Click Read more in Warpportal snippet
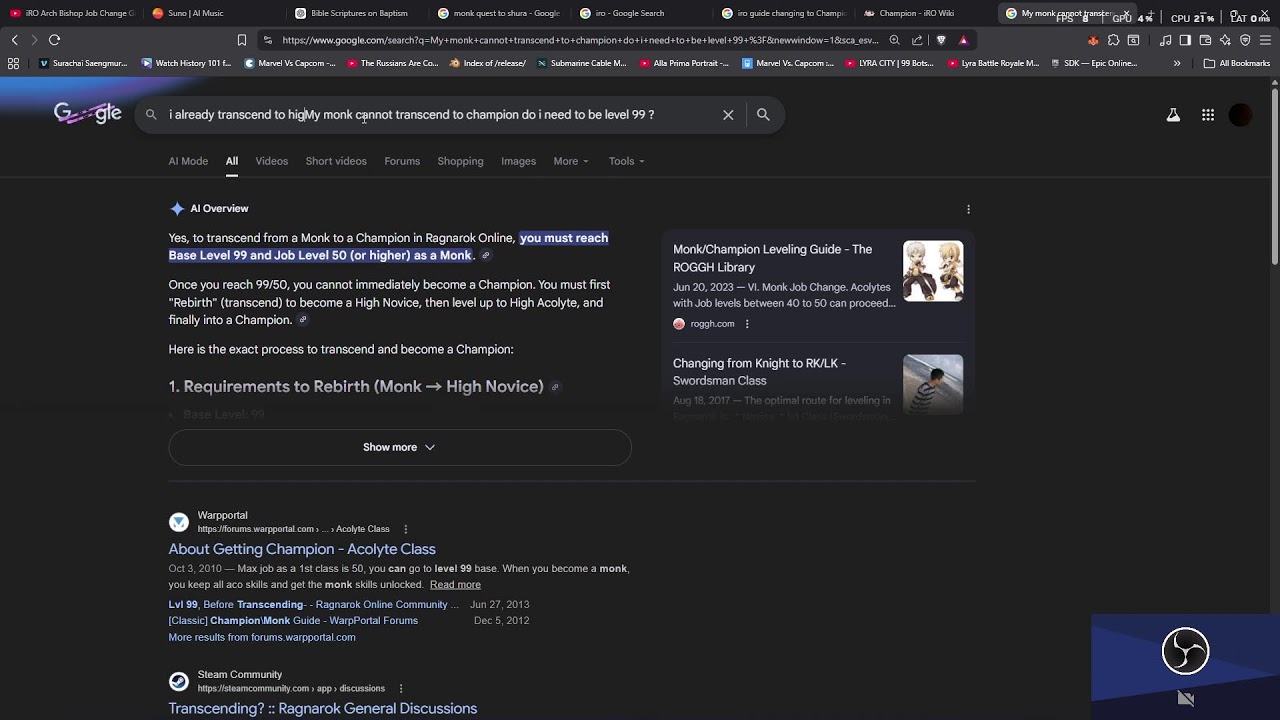1280x720 pixels. pos(455,585)
